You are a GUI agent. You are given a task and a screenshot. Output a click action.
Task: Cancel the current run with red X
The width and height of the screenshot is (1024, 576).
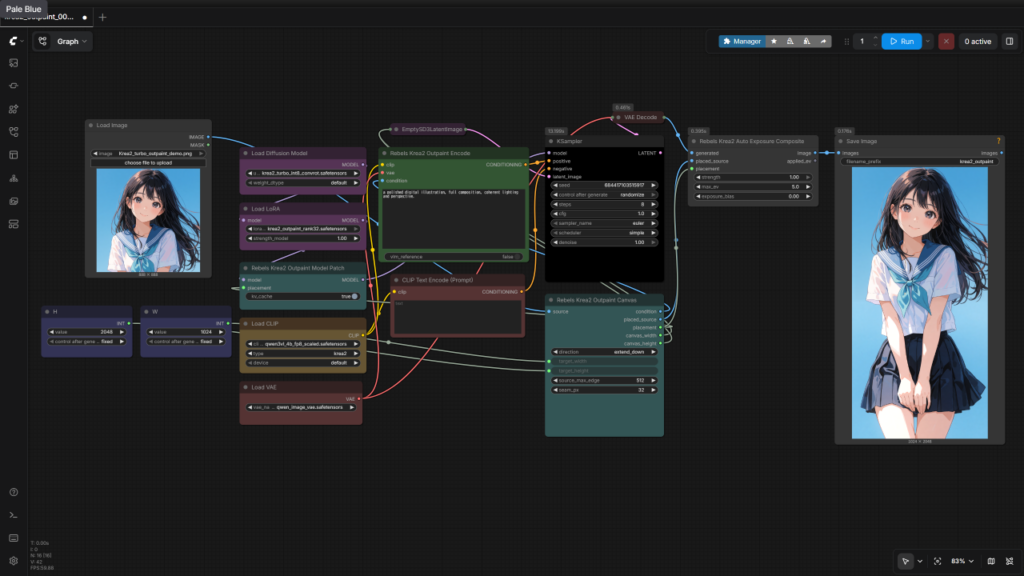point(946,41)
